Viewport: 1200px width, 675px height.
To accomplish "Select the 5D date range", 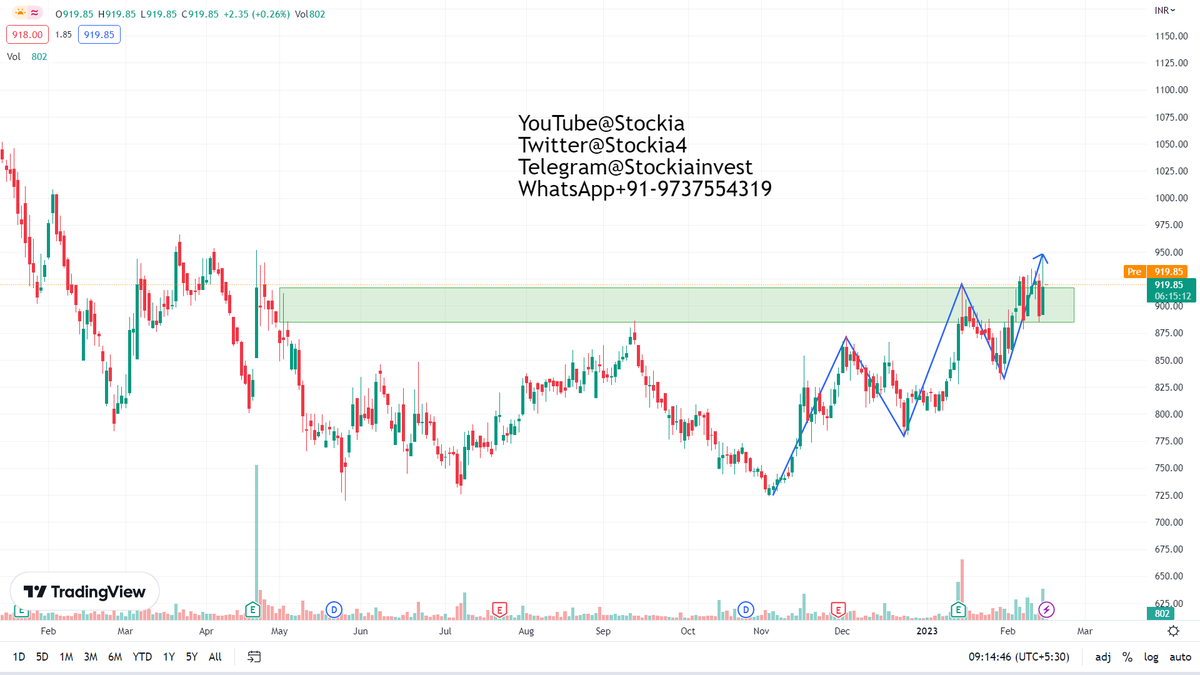I will coord(42,657).
